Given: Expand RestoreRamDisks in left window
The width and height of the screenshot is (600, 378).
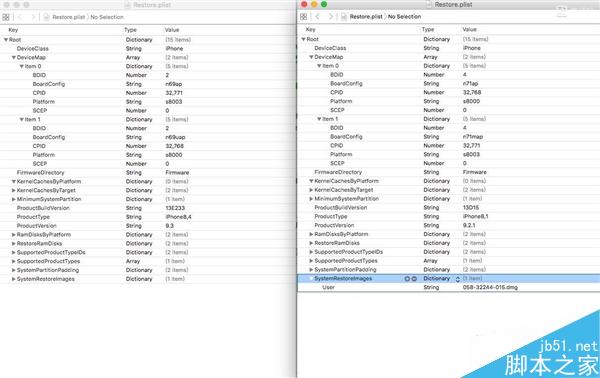Looking at the screenshot, I should [13, 244].
